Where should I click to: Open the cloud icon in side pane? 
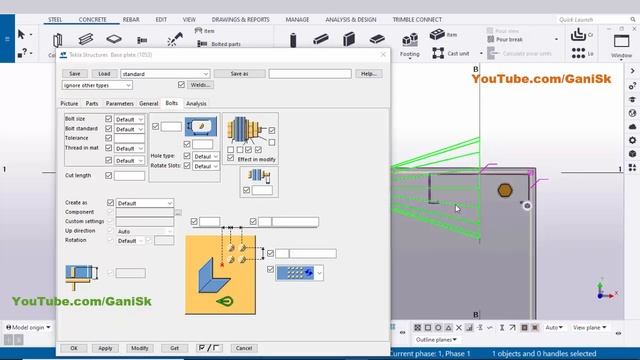[x=632, y=127]
